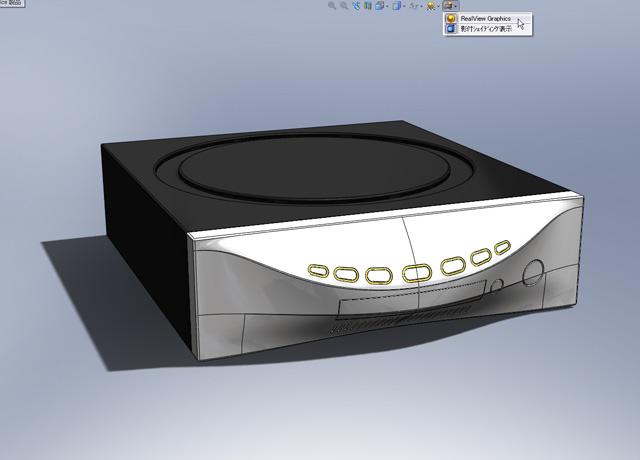The image size is (640, 460).
Task: Click the Apply Scene light icon
Action: [x=431, y=5]
